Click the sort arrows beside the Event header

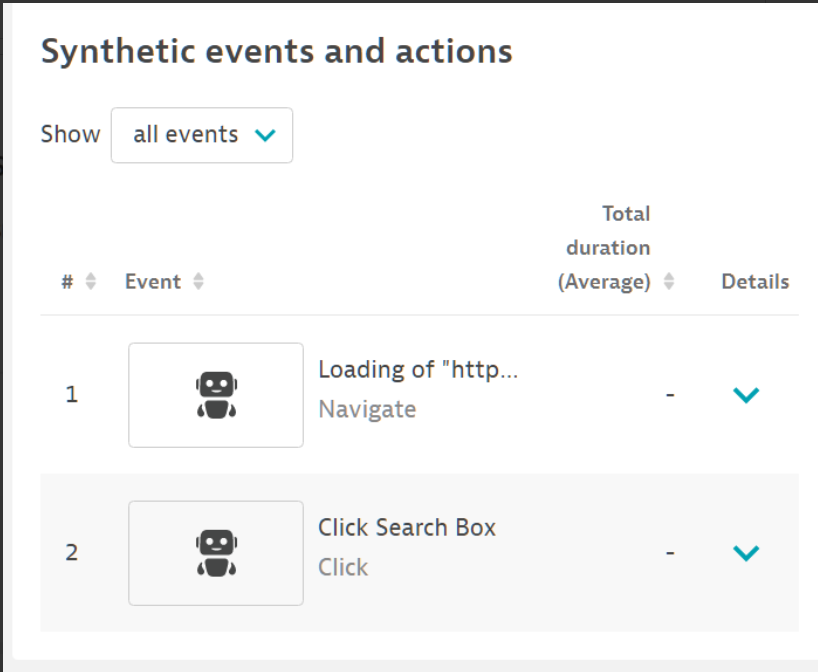tap(198, 281)
